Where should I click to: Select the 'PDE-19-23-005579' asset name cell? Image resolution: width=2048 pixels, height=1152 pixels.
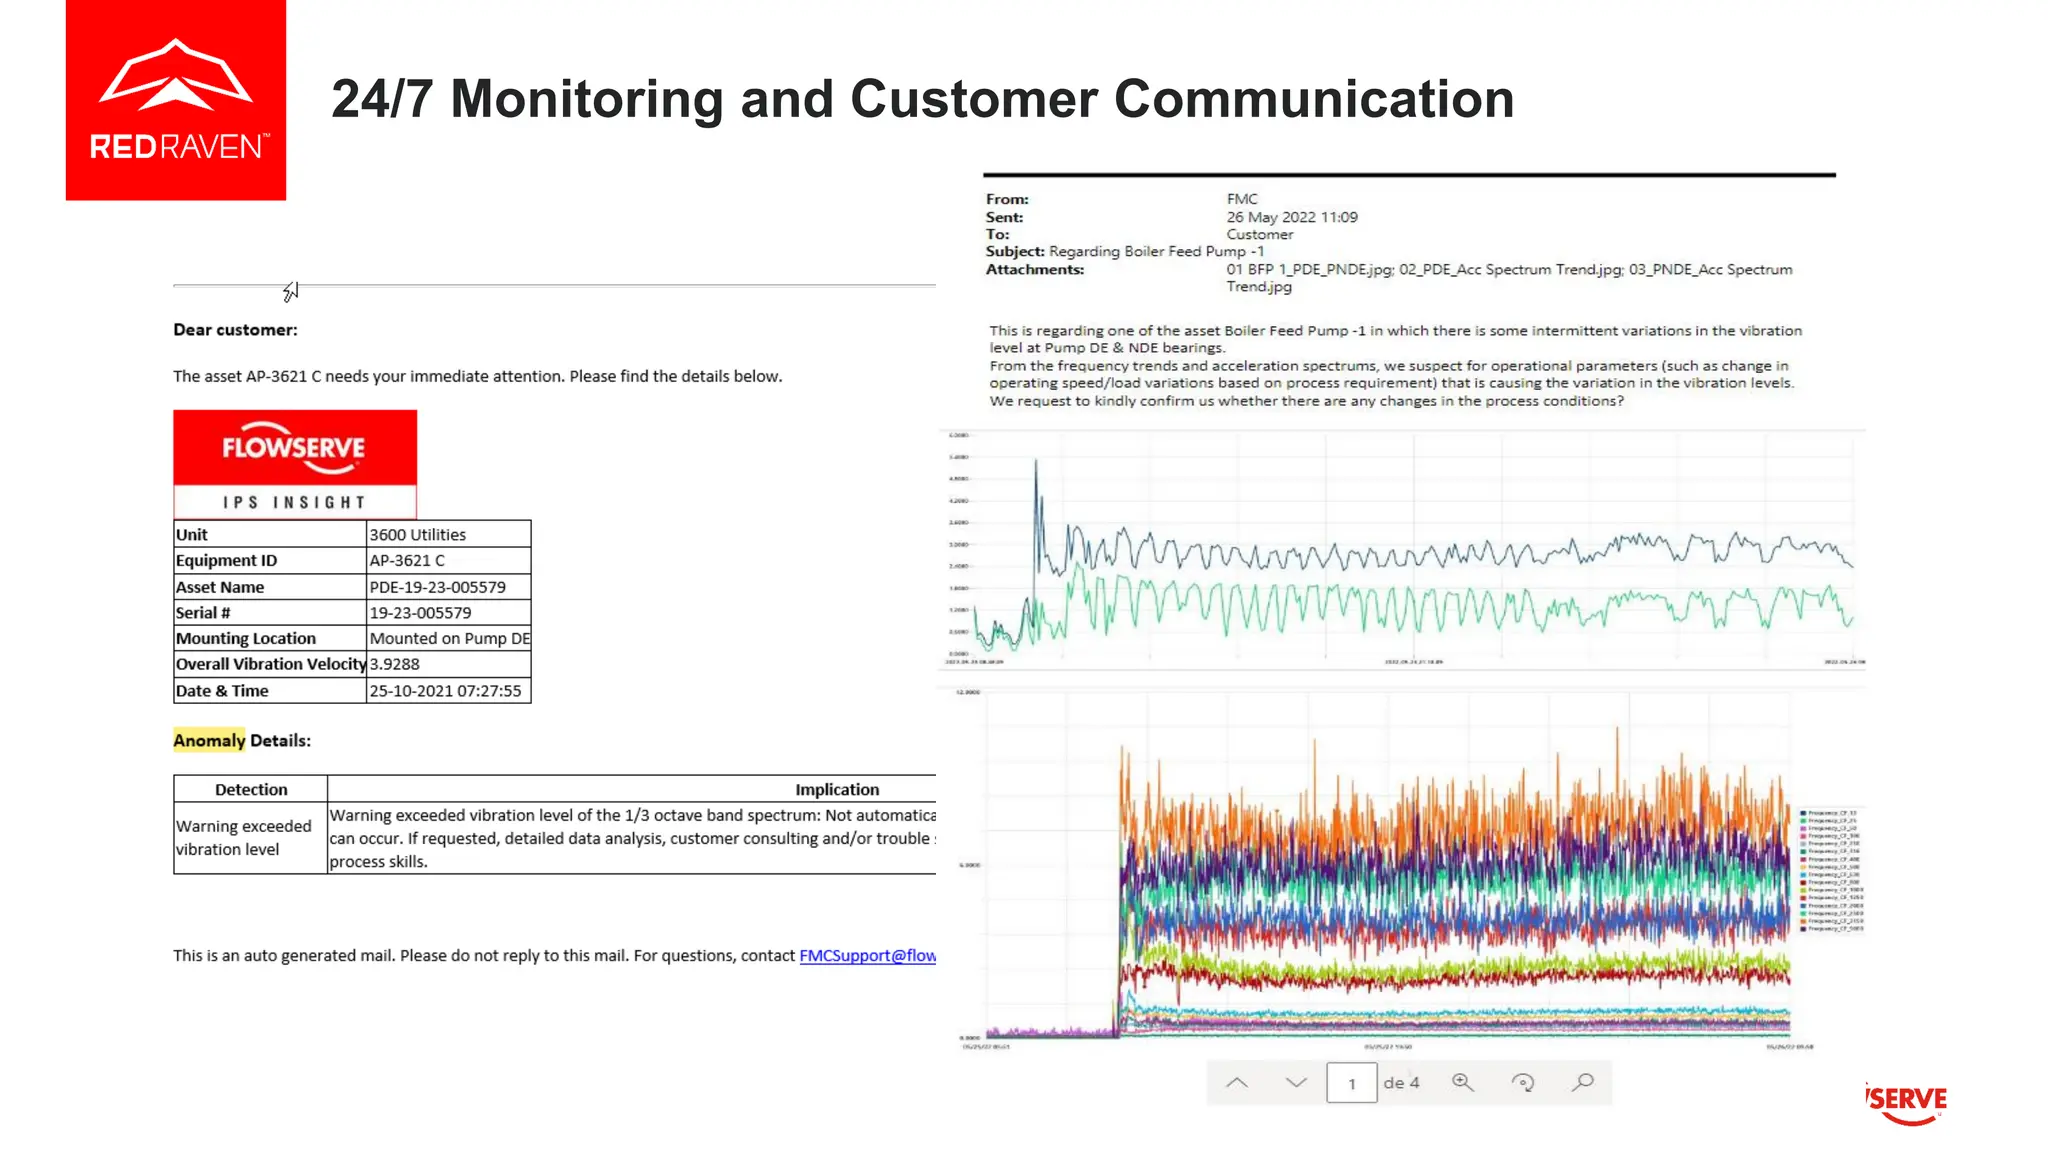pos(448,587)
